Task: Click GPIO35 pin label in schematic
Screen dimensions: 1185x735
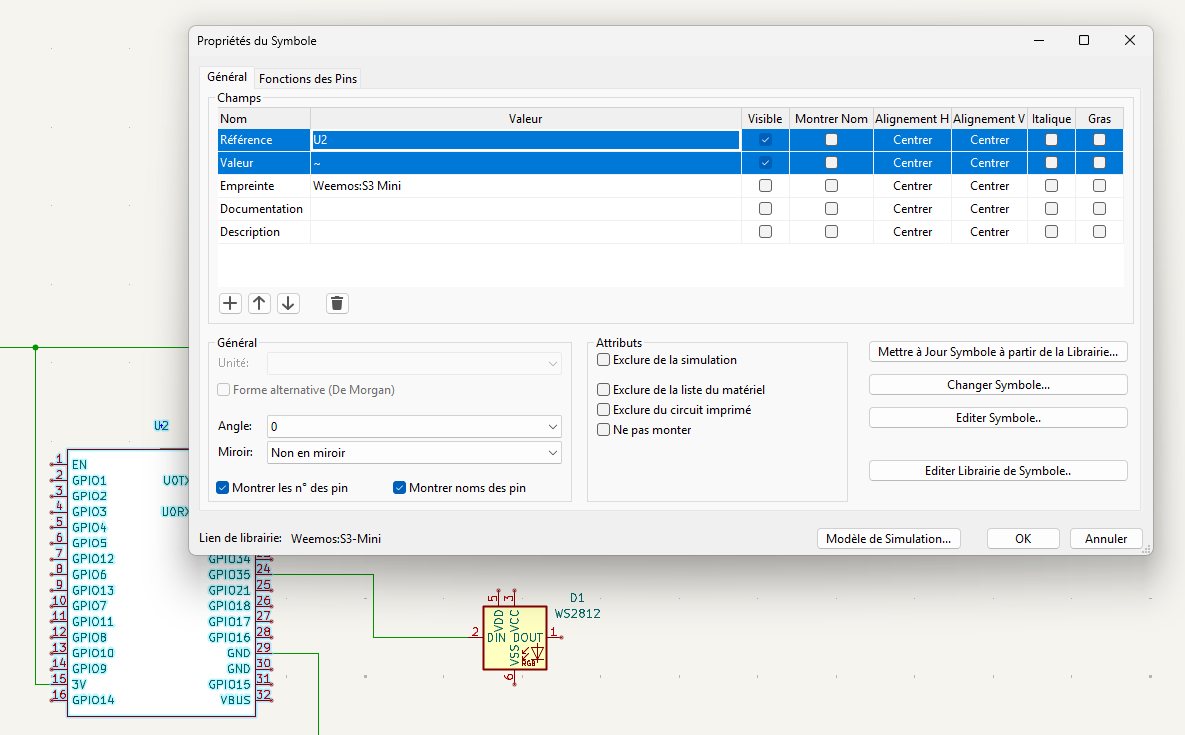Action: [229, 575]
